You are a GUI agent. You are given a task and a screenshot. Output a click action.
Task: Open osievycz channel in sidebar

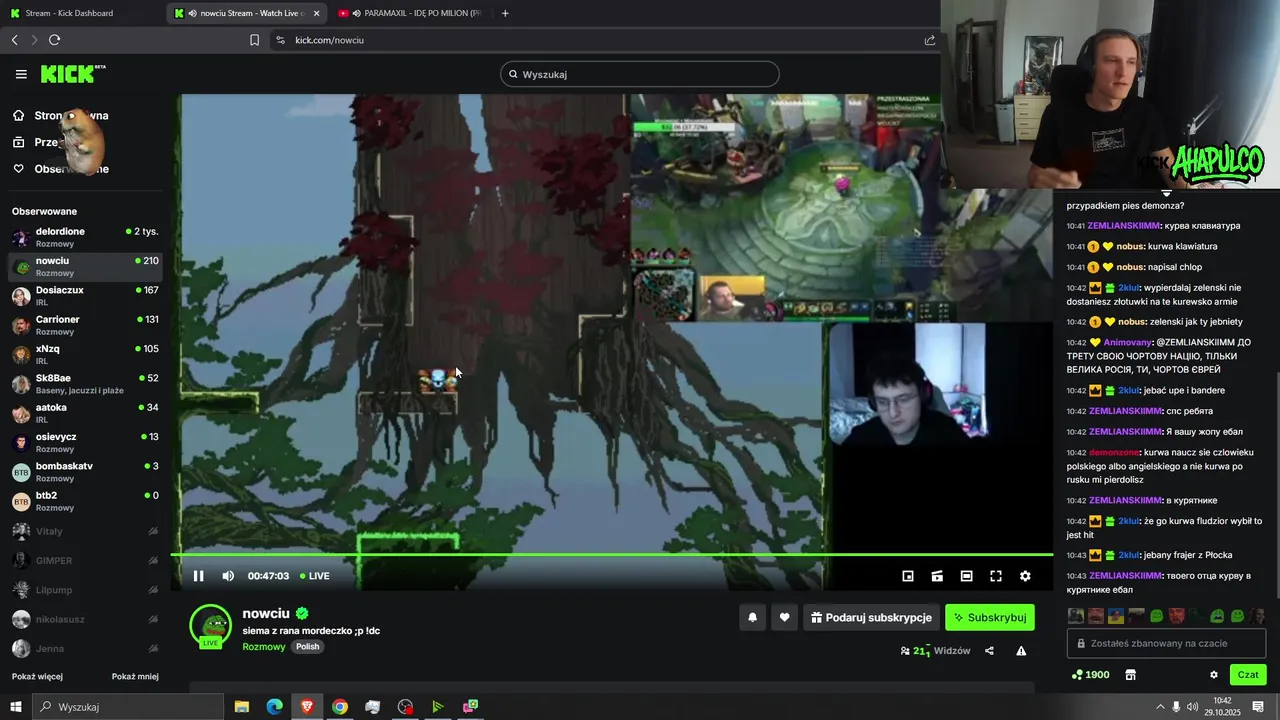(x=85, y=443)
